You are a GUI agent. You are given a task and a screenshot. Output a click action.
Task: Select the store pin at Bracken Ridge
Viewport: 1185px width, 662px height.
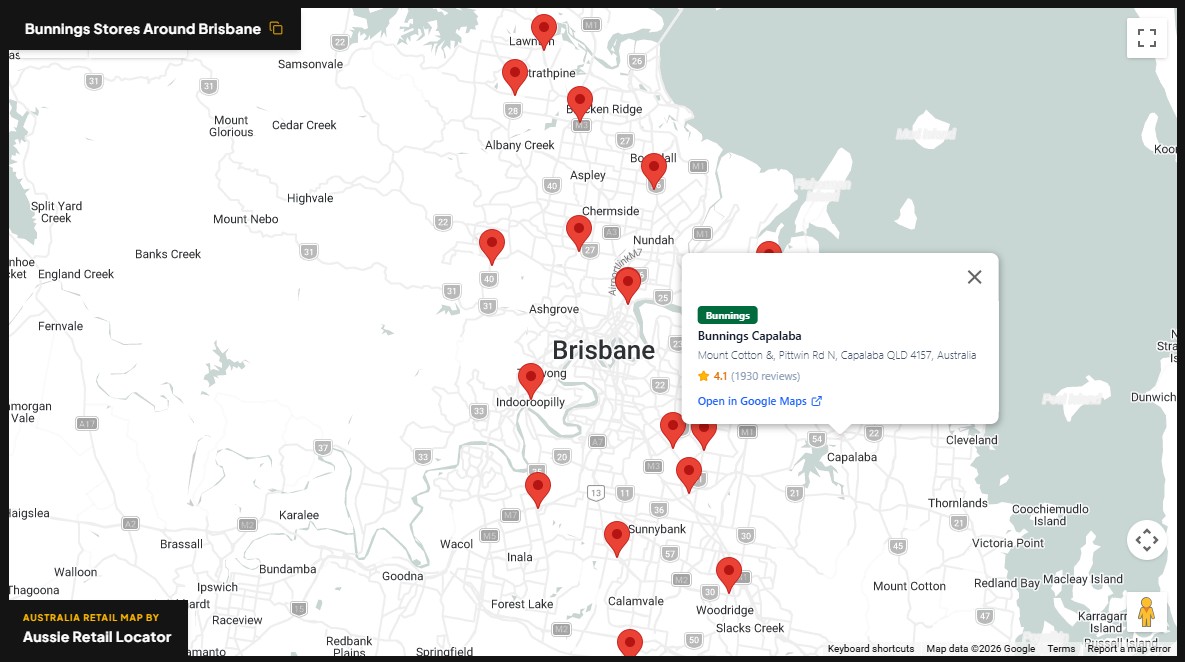[x=580, y=104]
